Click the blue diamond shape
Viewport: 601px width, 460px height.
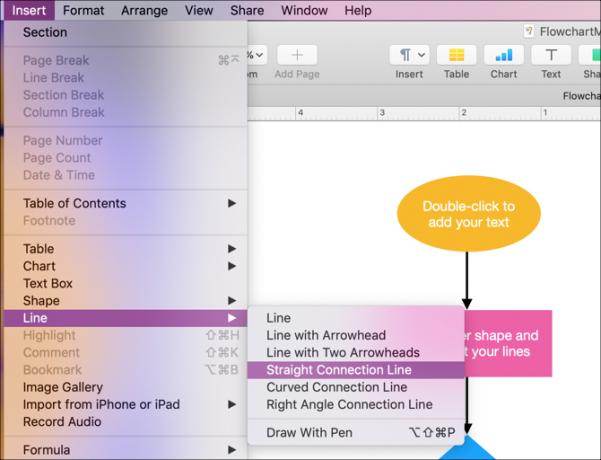click(467, 447)
